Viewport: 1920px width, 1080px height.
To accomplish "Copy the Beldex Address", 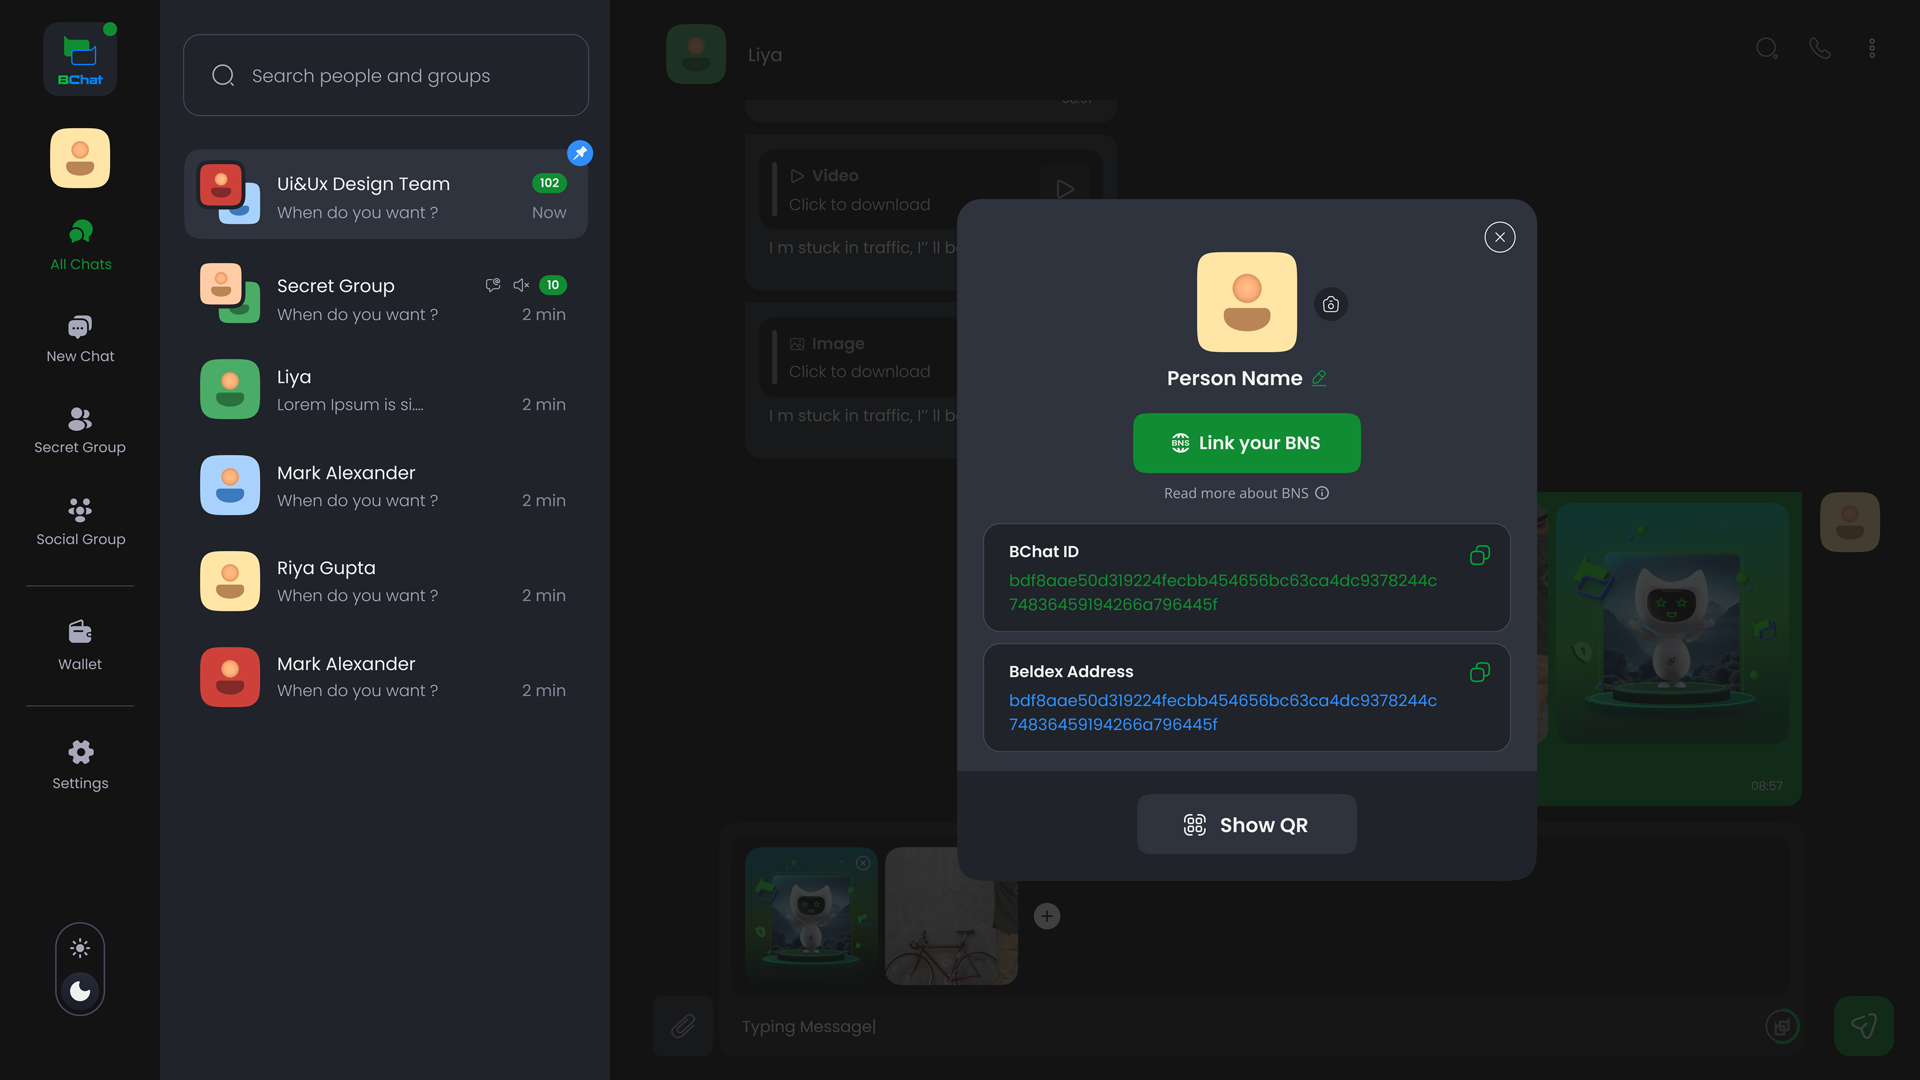I will coord(1480,672).
